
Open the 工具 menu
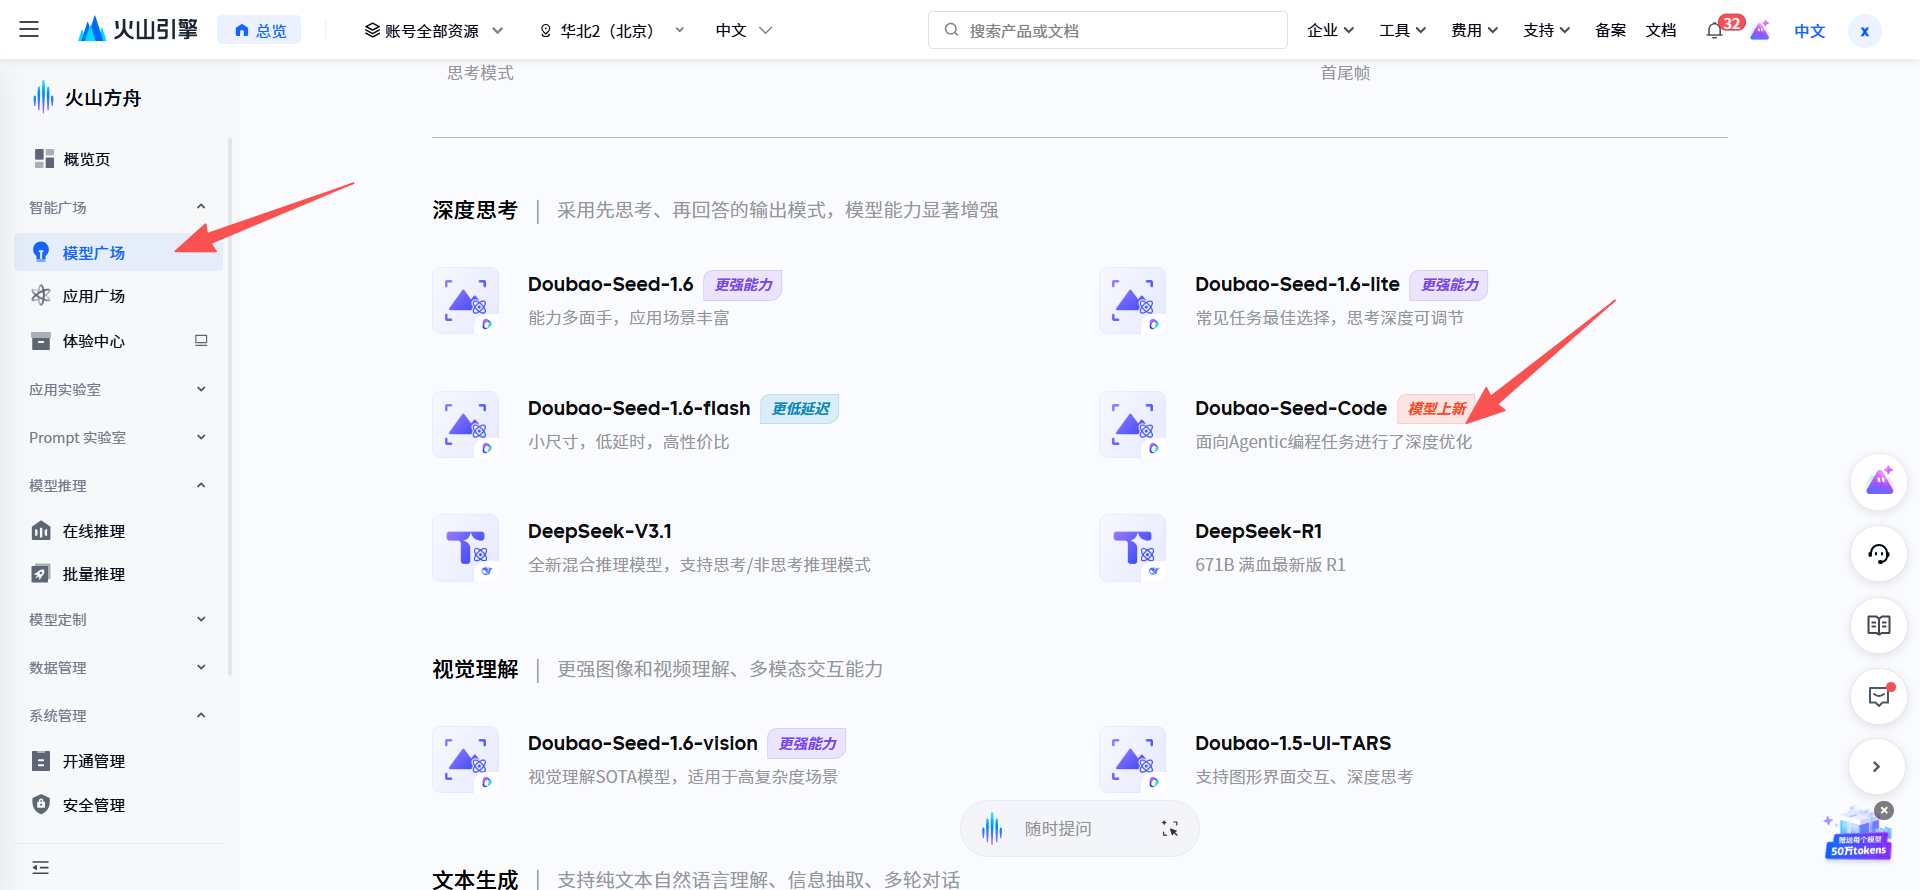coord(1402,31)
